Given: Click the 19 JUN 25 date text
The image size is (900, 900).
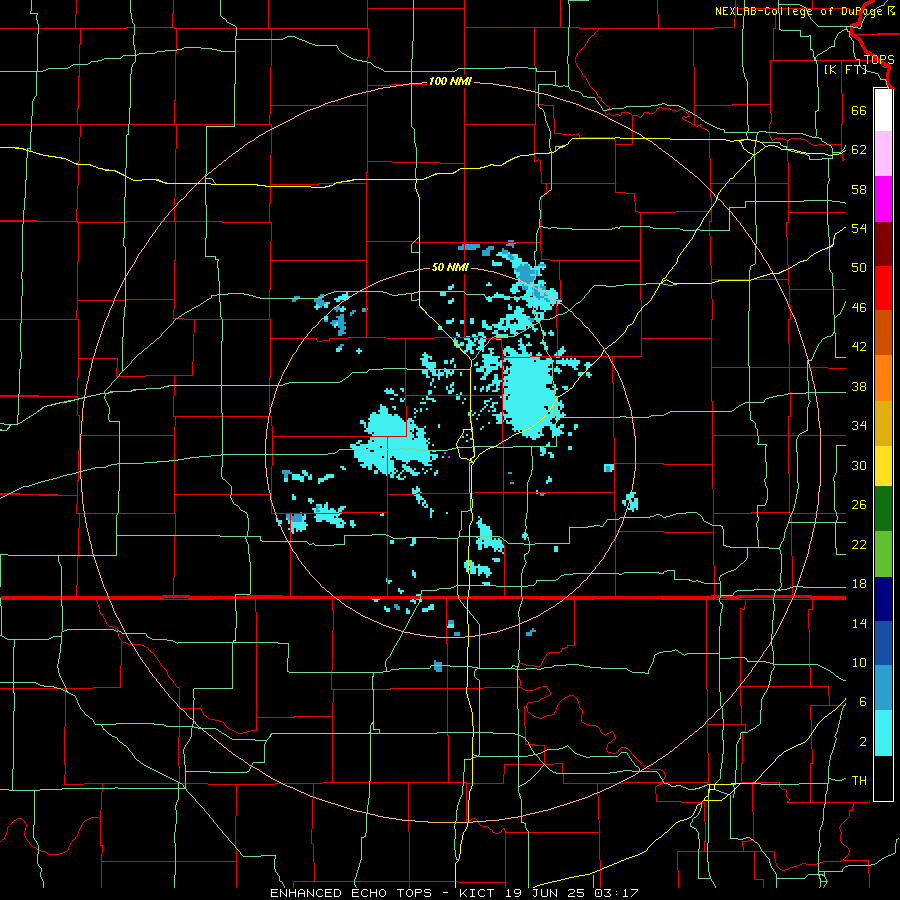Looking at the screenshot, I should point(546,893).
